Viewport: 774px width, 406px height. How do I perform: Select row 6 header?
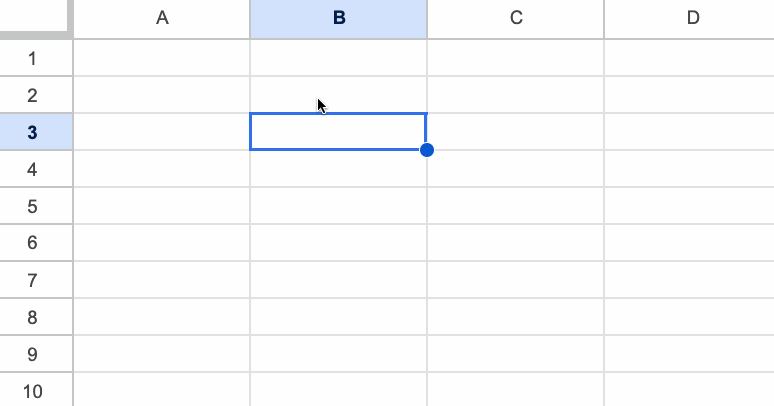pyautogui.click(x=33, y=243)
